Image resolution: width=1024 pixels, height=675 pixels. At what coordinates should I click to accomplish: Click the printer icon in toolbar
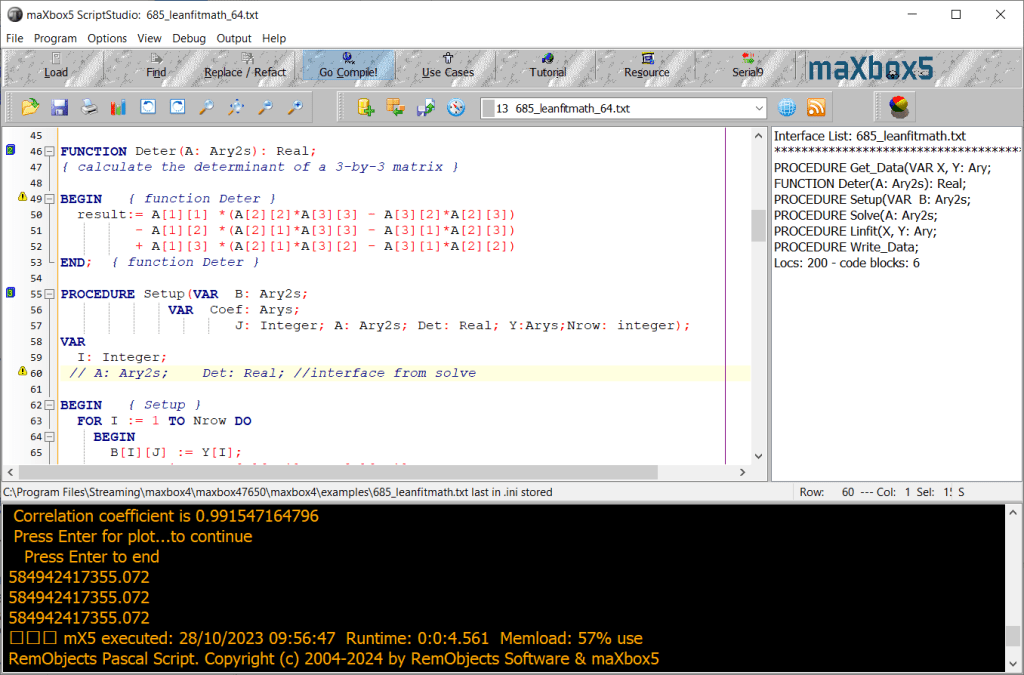coord(89,107)
